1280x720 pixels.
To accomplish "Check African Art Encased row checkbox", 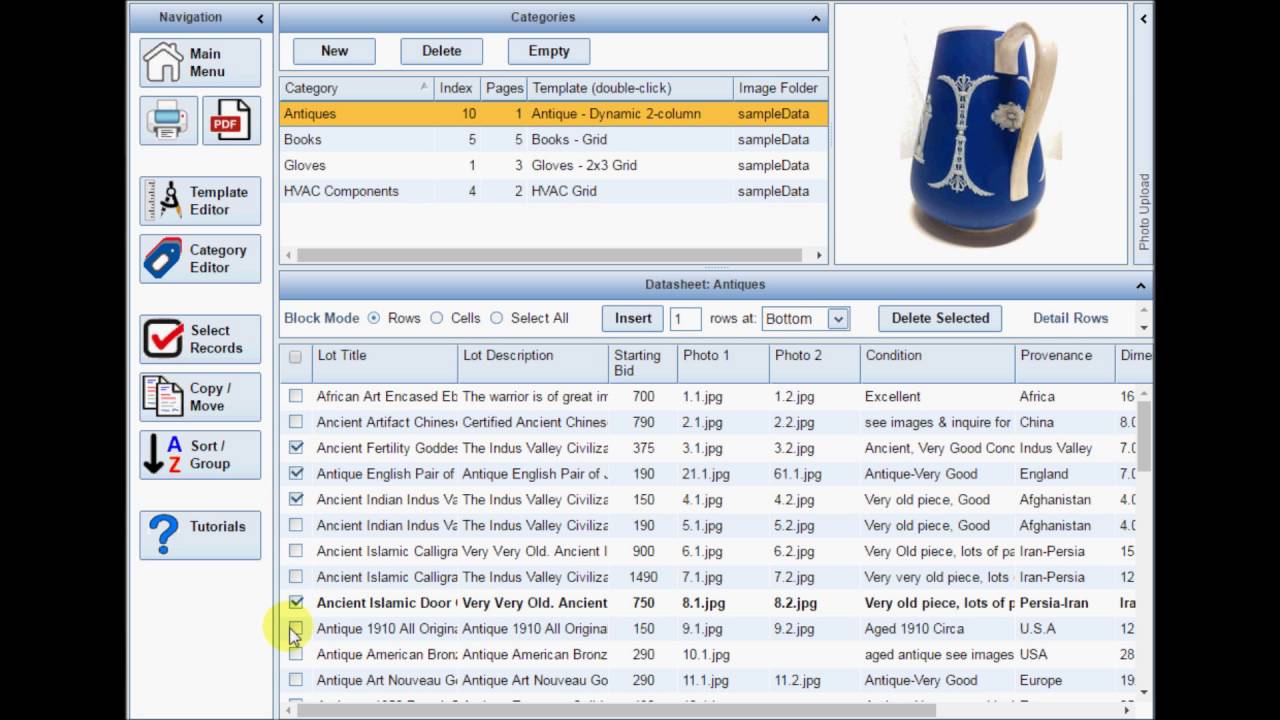I will pyautogui.click(x=296, y=396).
